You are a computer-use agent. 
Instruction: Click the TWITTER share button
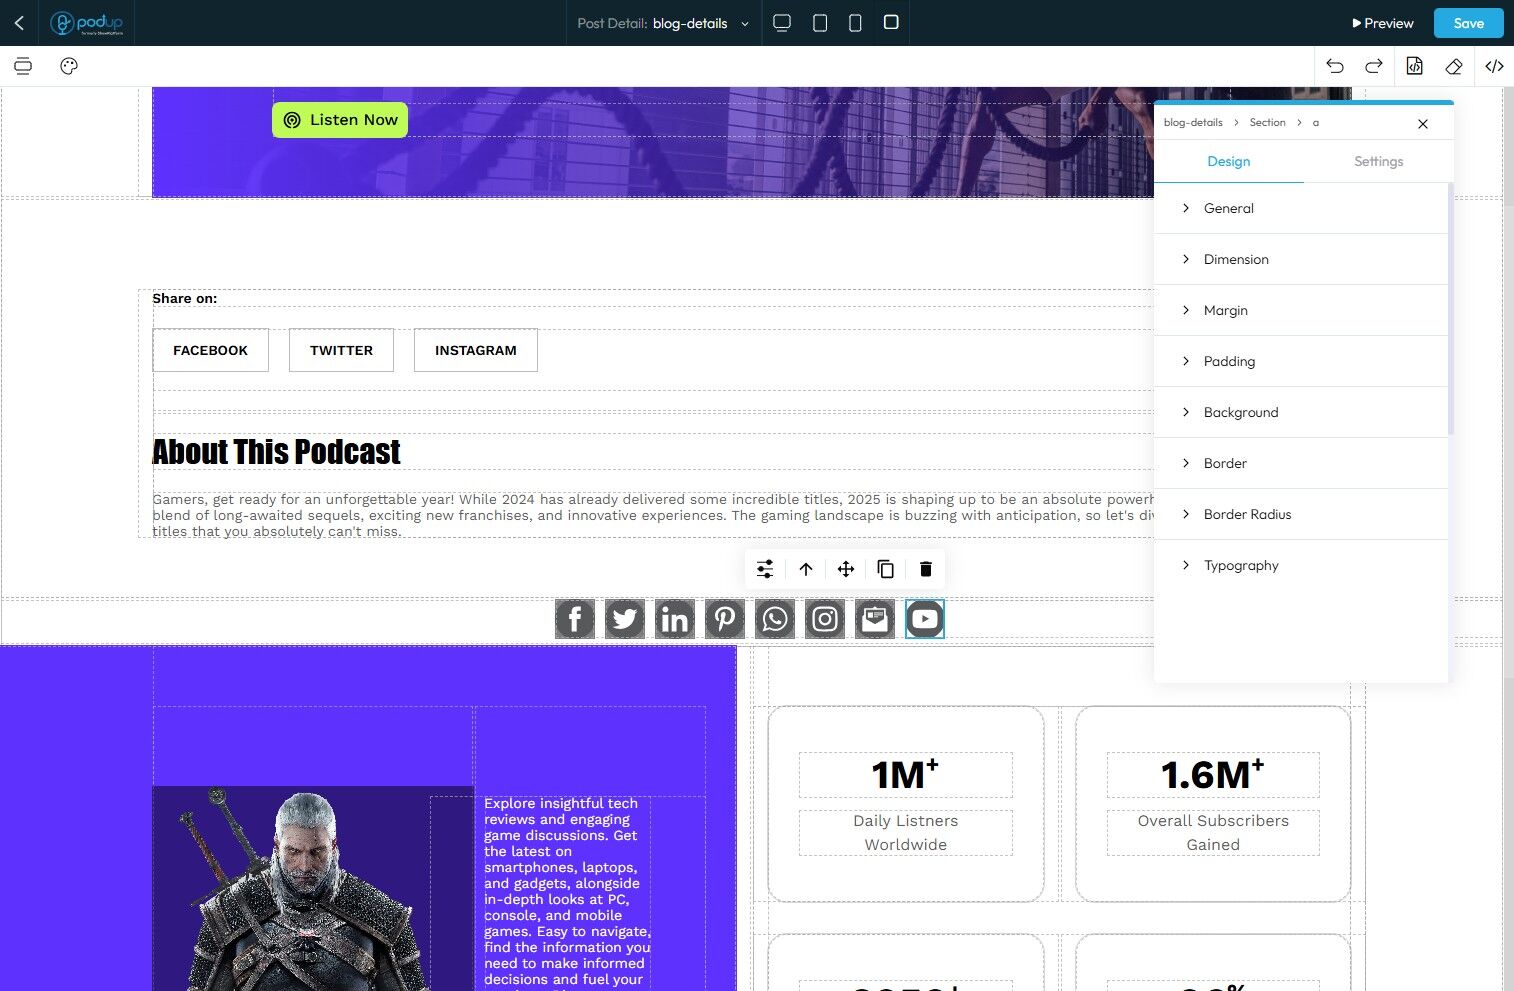tap(341, 350)
